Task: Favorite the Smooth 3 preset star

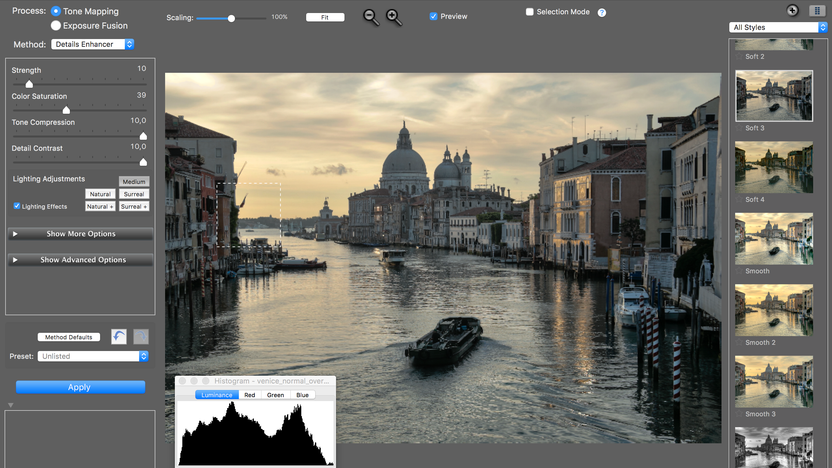Action: 739,414
